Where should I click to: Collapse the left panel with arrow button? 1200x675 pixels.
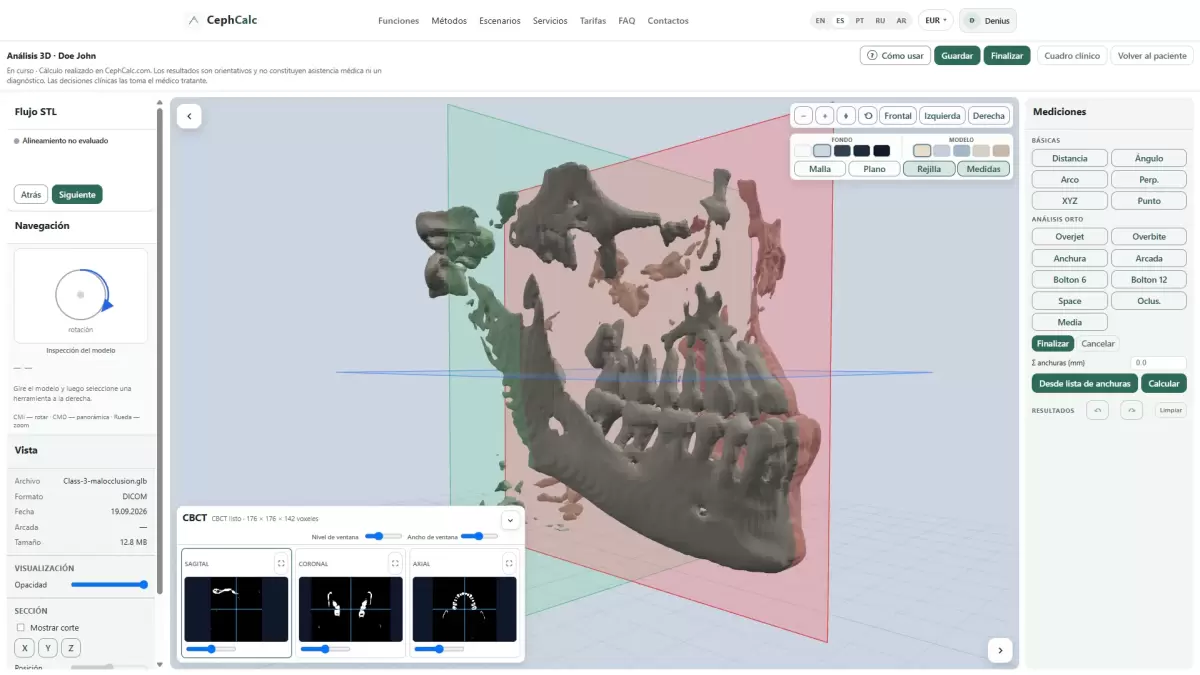[189, 116]
